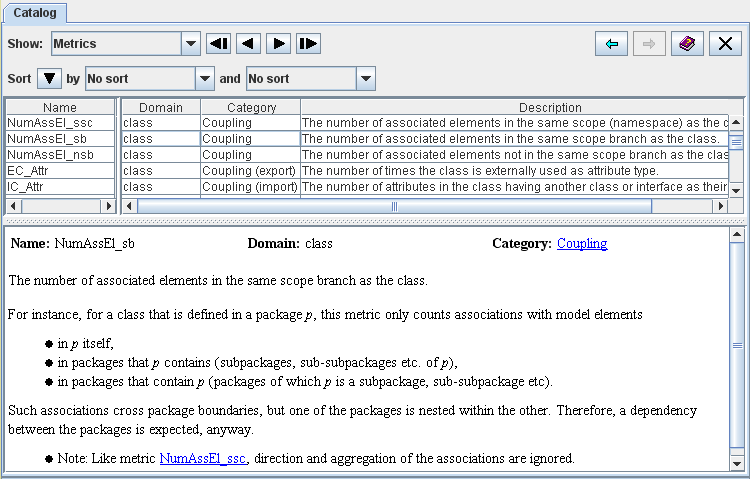Click details pane scrollbar up arrow

click(737, 234)
